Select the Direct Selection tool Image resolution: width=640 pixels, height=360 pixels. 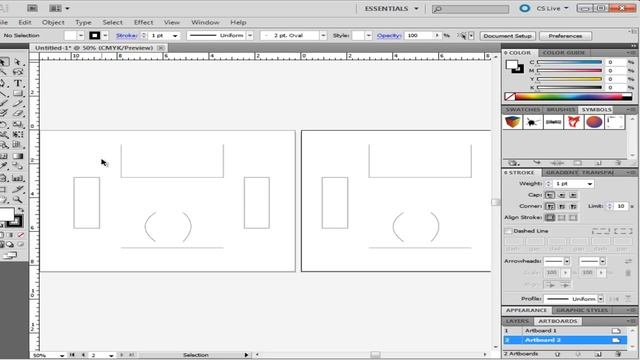(18, 62)
